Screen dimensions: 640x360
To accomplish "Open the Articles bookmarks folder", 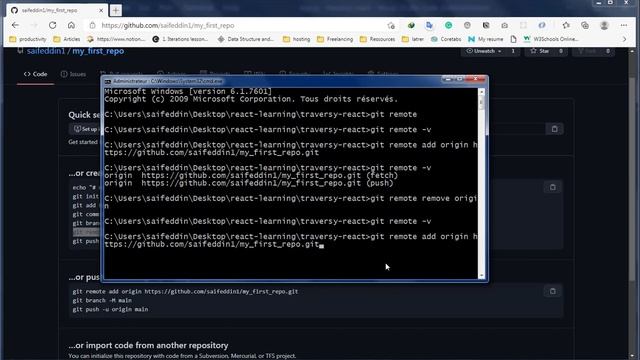I will tap(67, 39).
